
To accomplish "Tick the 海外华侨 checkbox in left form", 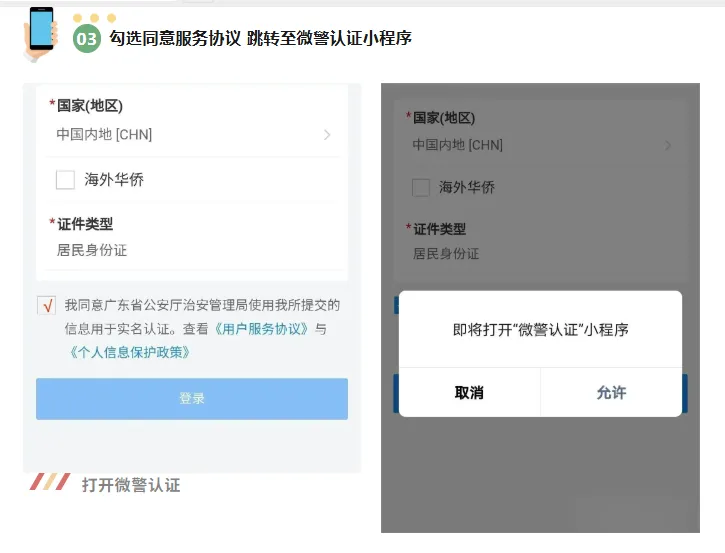I will pyautogui.click(x=66, y=180).
